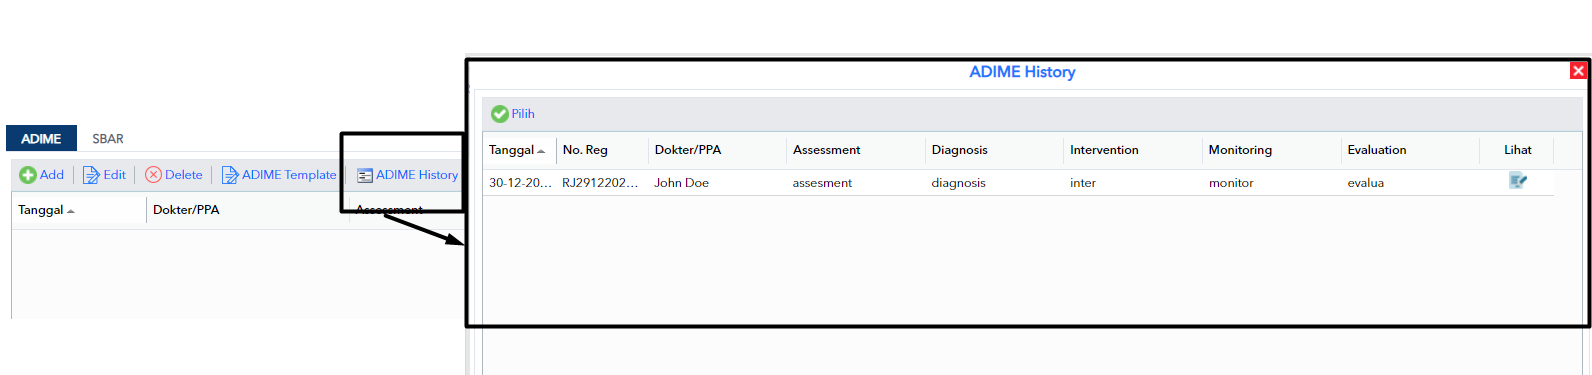This screenshot has height=375, width=1592.
Task: Click the Edit document icon
Action: [91, 175]
